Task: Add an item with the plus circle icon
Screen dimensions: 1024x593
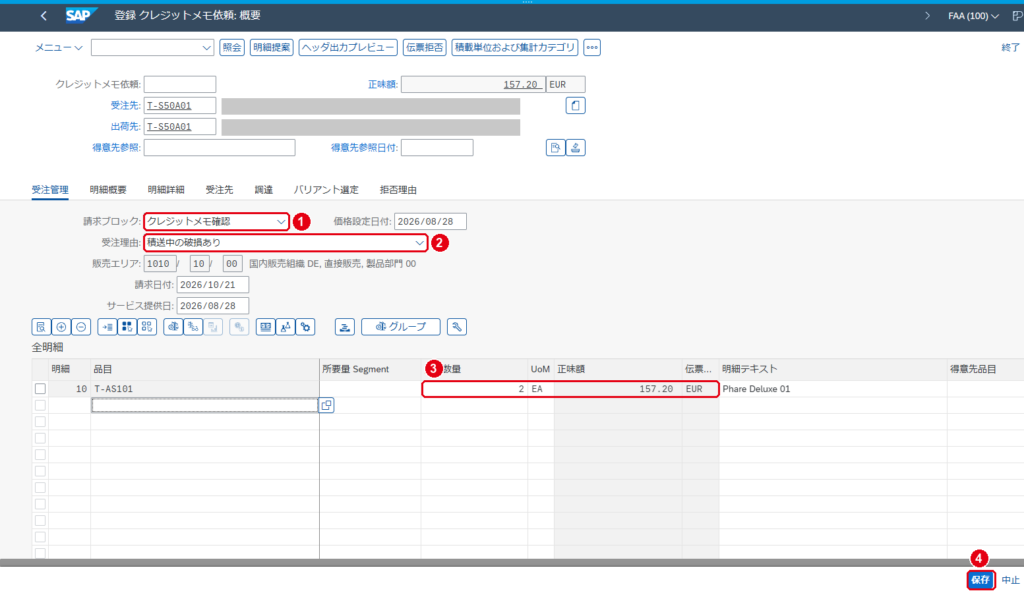Action: click(x=61, y=327)
